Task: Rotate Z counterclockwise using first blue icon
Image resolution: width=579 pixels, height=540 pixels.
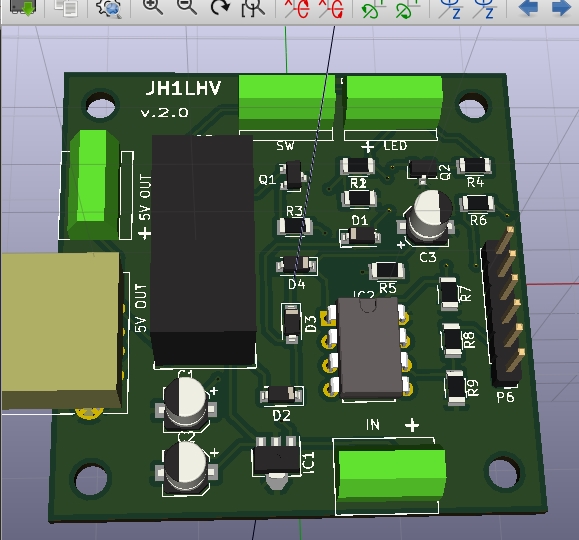Action: coord(450,8)
